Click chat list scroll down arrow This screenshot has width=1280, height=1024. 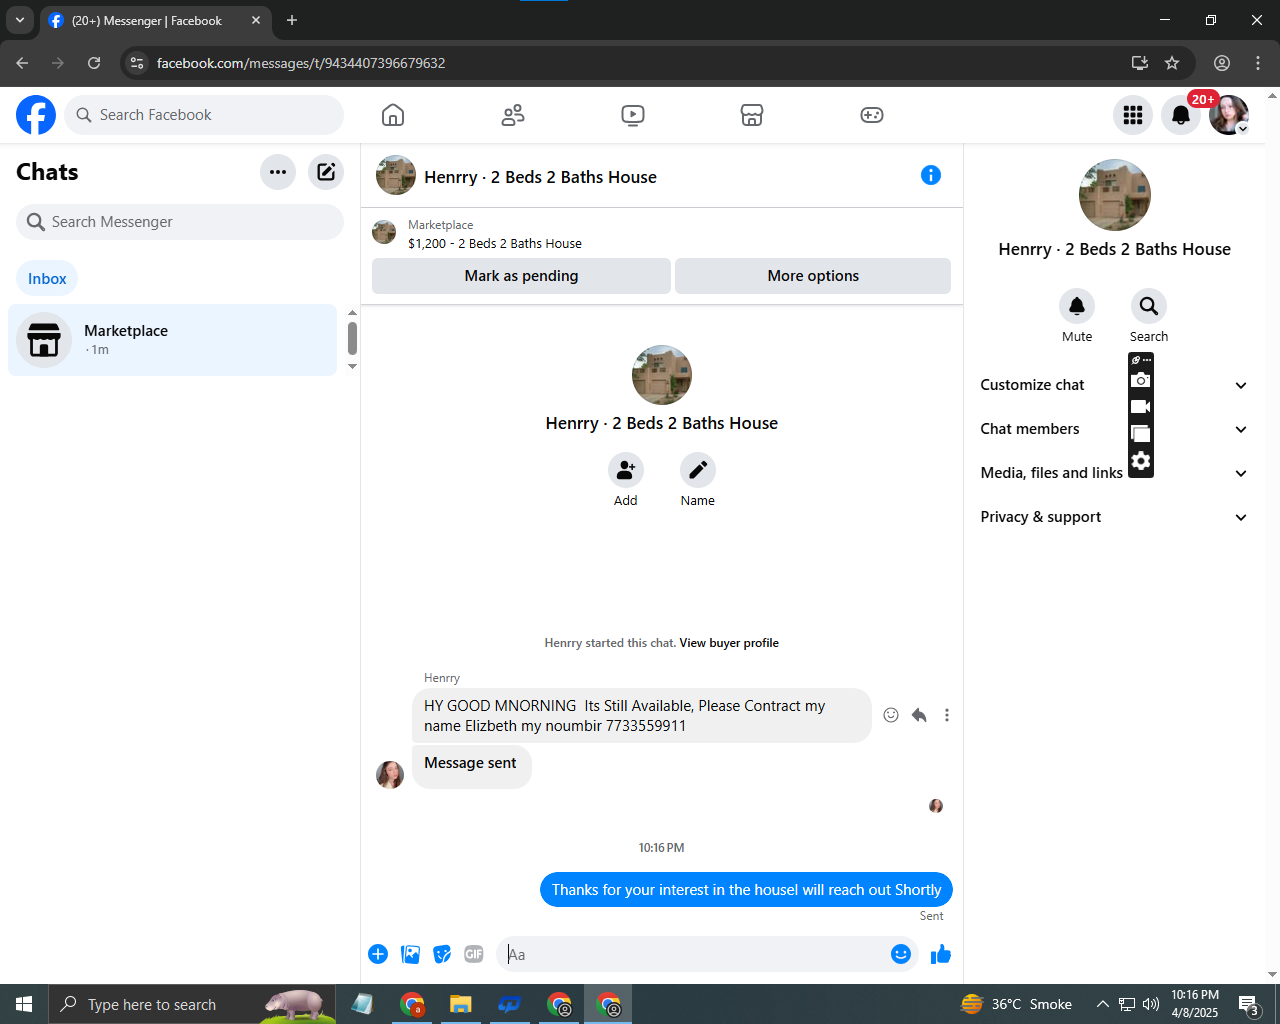[352, 367]
